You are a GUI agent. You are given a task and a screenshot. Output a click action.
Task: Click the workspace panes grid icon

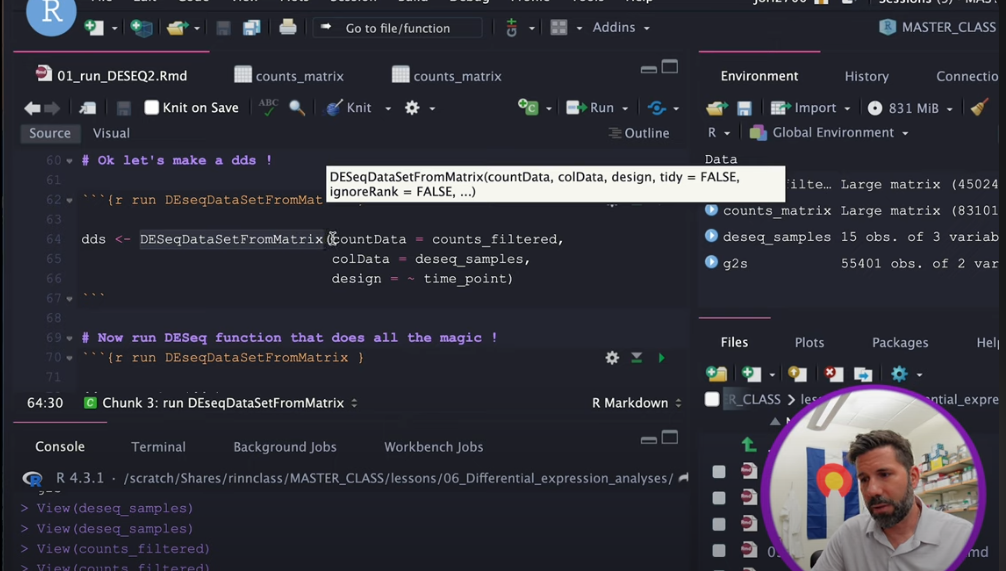tap(559, 28)
